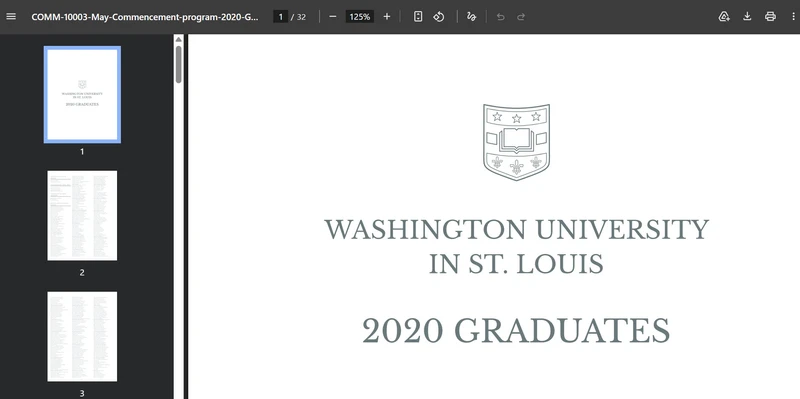Image resolution: width=800 pixels, height=399 pixels.
Task: Open the page 1 thumbnail
Action: tap(82, 94)
